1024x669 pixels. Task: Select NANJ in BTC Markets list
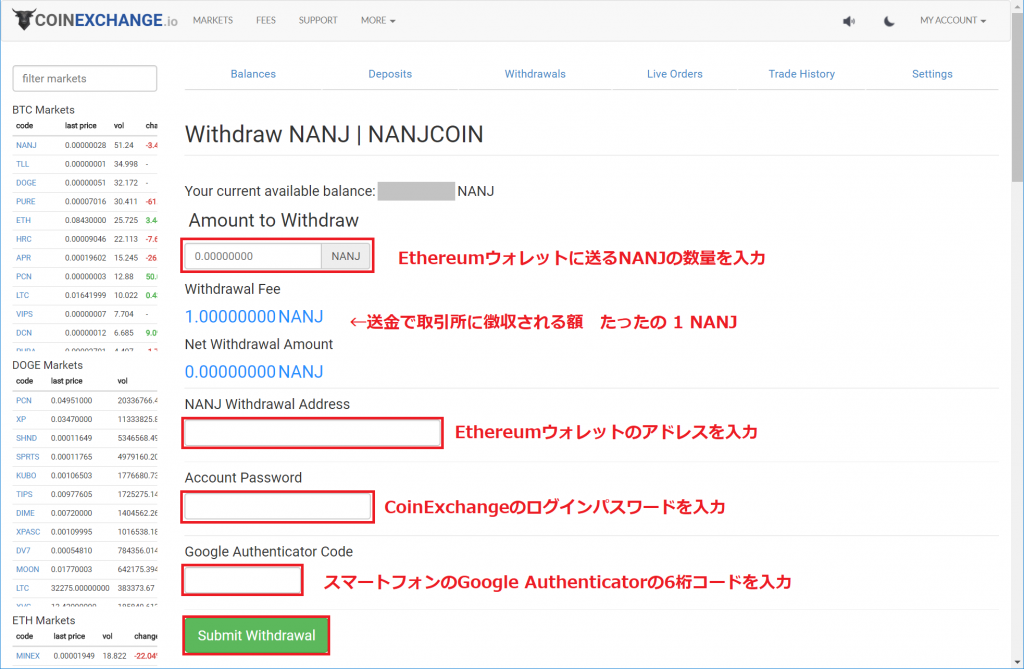(x=26, y=145)
